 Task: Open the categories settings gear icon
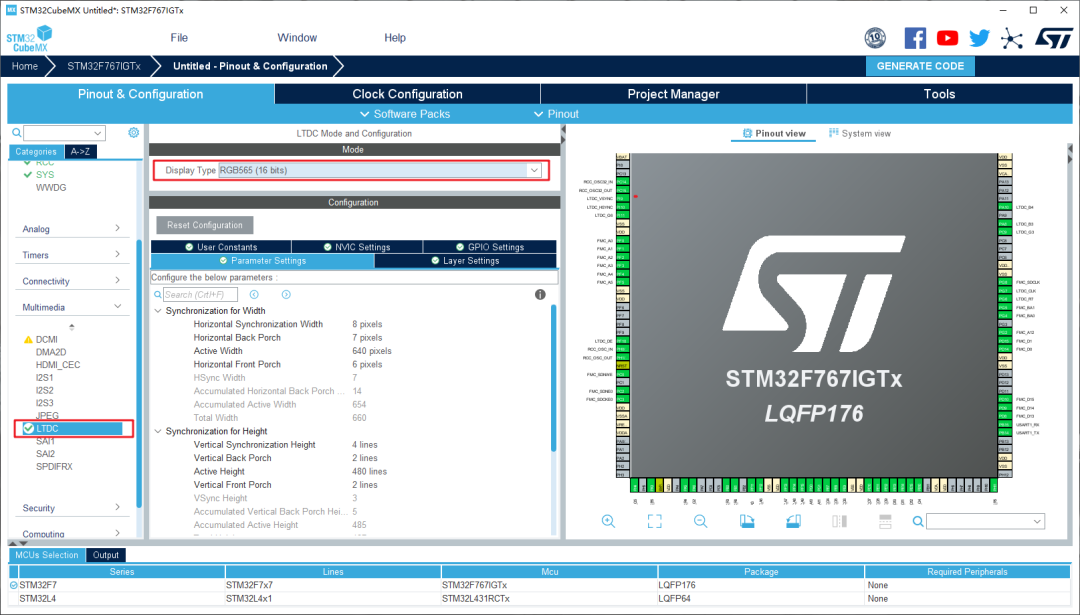(x=134, y=132)
